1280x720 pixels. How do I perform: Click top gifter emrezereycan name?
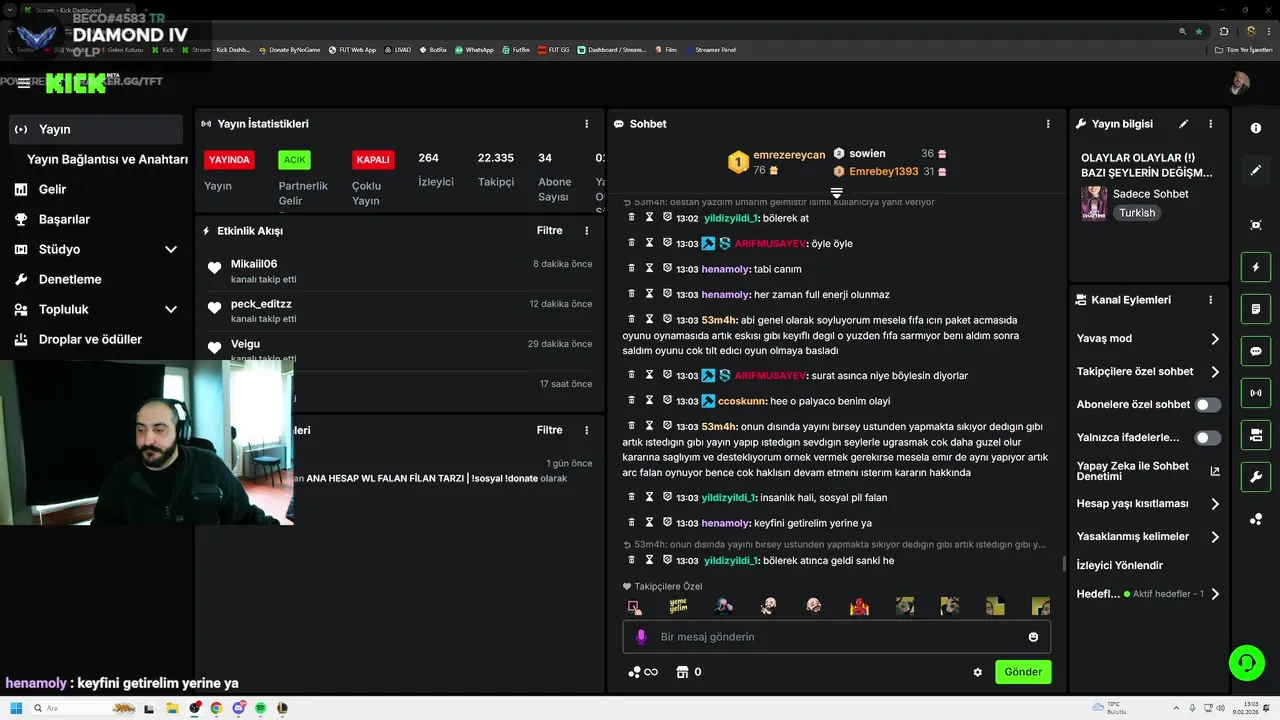[x=789, y=155]
